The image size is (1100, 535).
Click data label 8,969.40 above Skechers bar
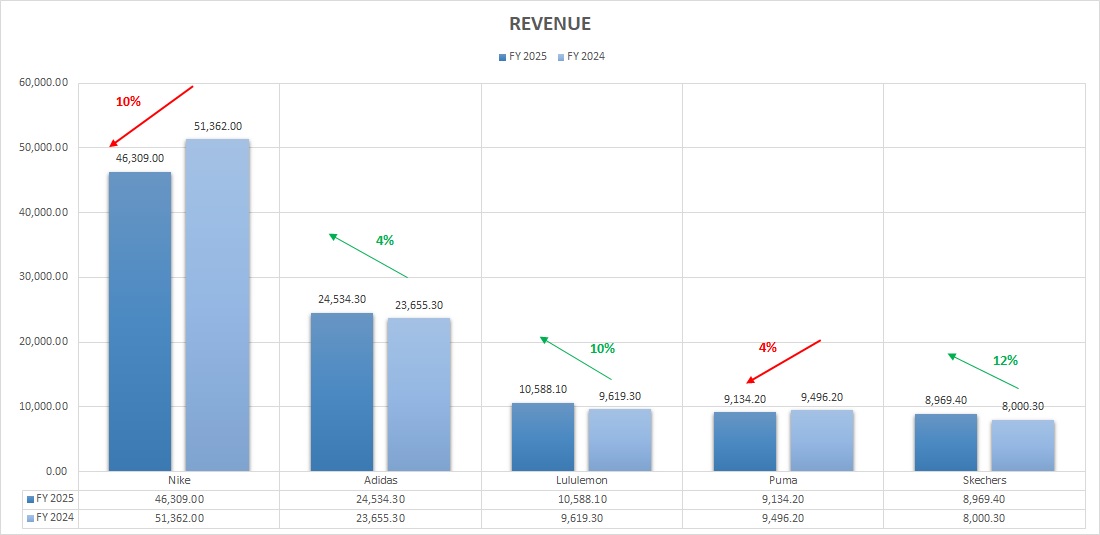[946, 400]
